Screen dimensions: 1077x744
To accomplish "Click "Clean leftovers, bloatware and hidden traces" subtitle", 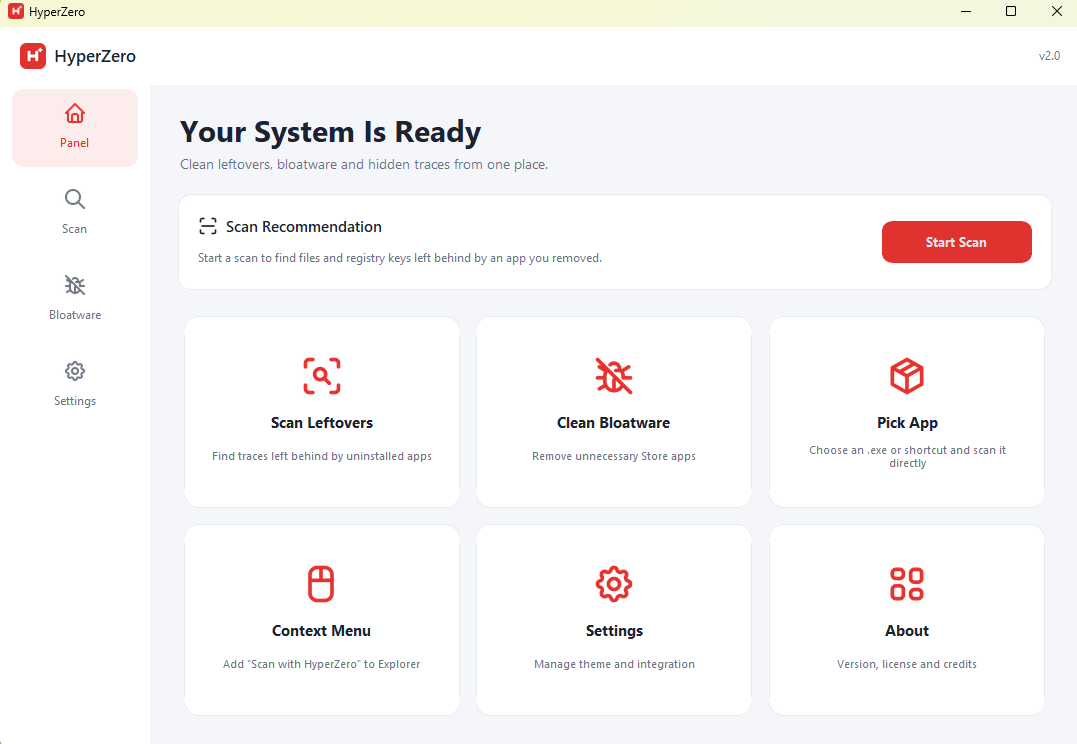I will tap(364, 164).
